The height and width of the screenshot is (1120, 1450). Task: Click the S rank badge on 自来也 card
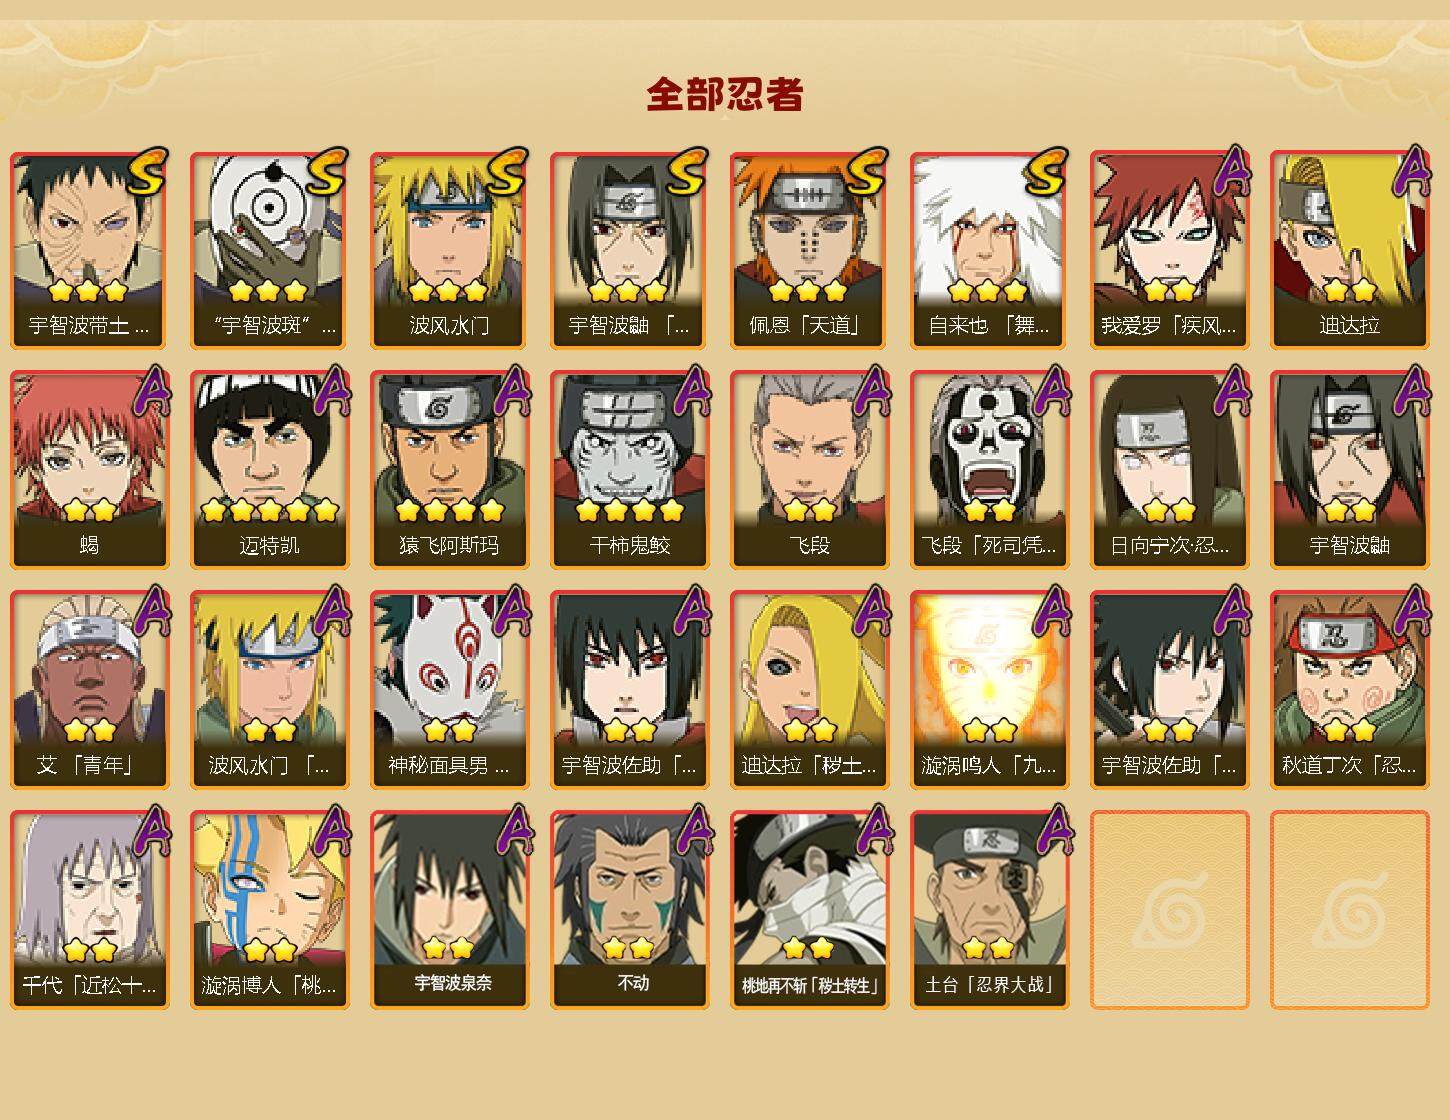(1046, 172)
